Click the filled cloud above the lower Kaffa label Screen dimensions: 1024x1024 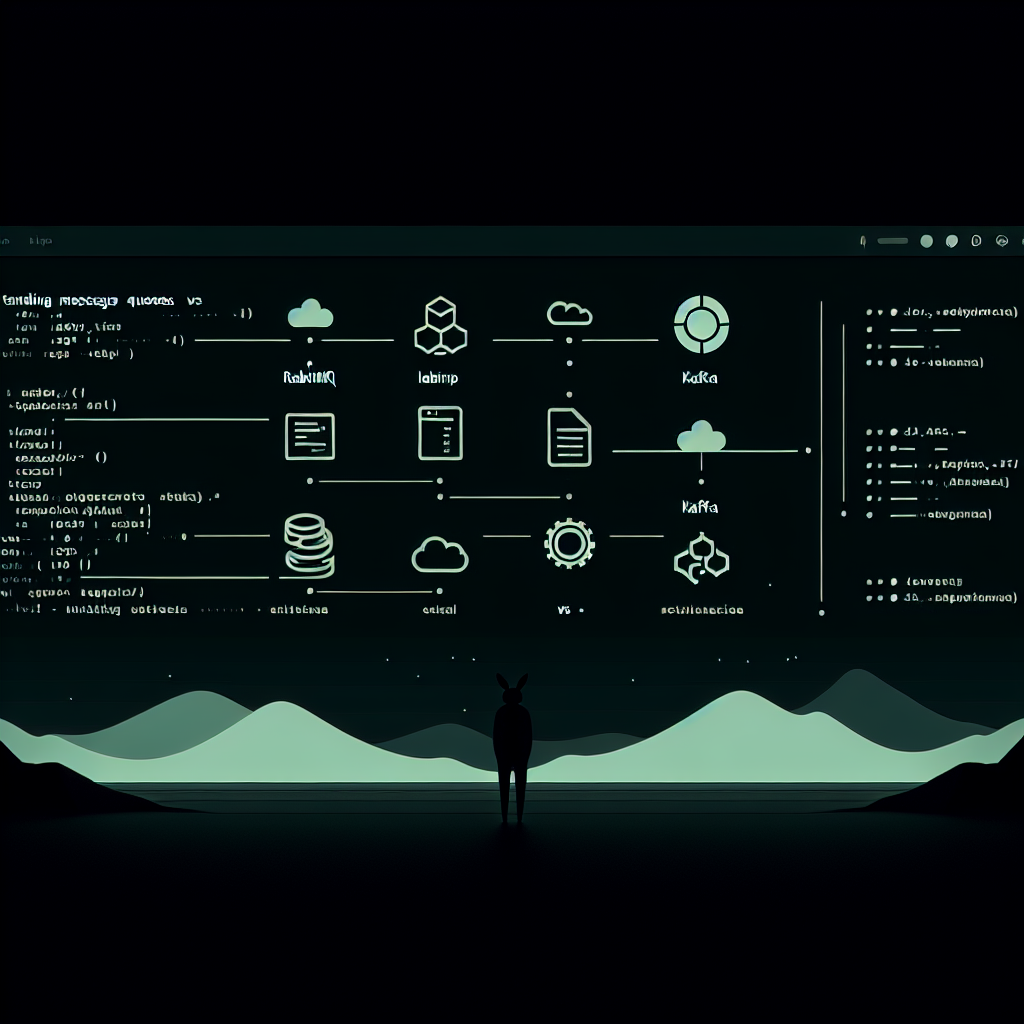[x=701, y=436]
